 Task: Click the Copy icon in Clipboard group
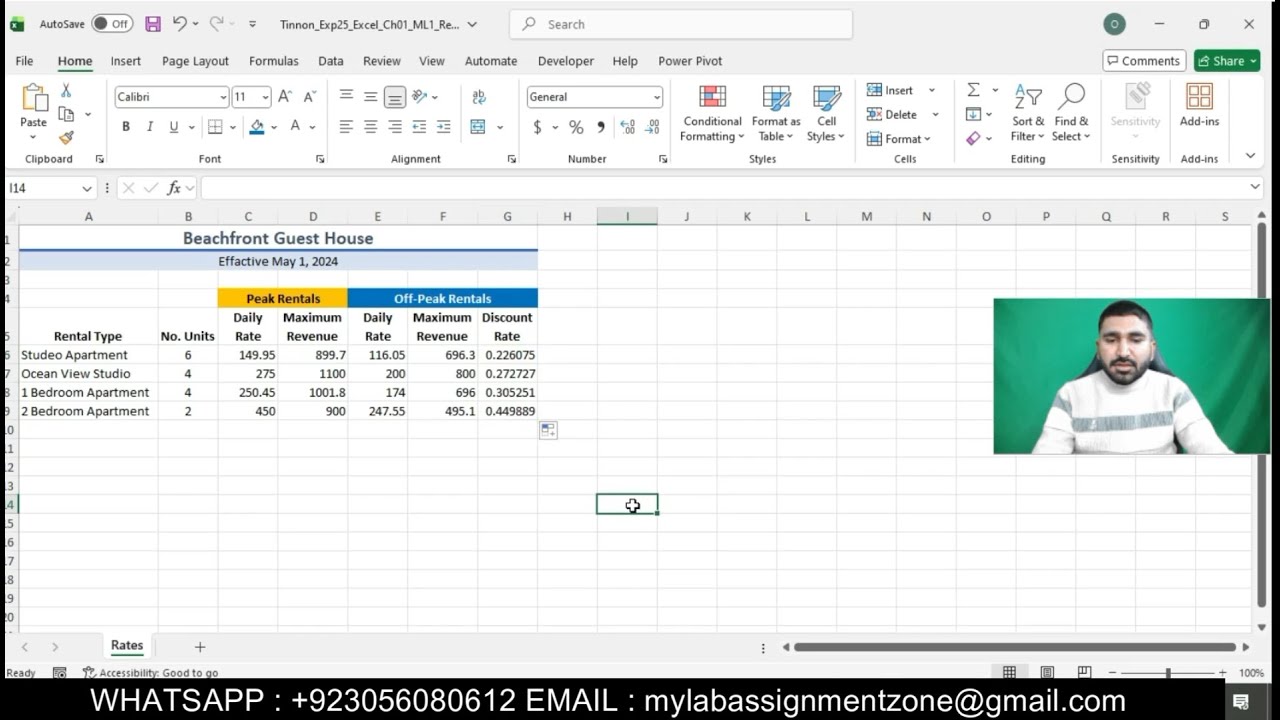pos(66,114)
